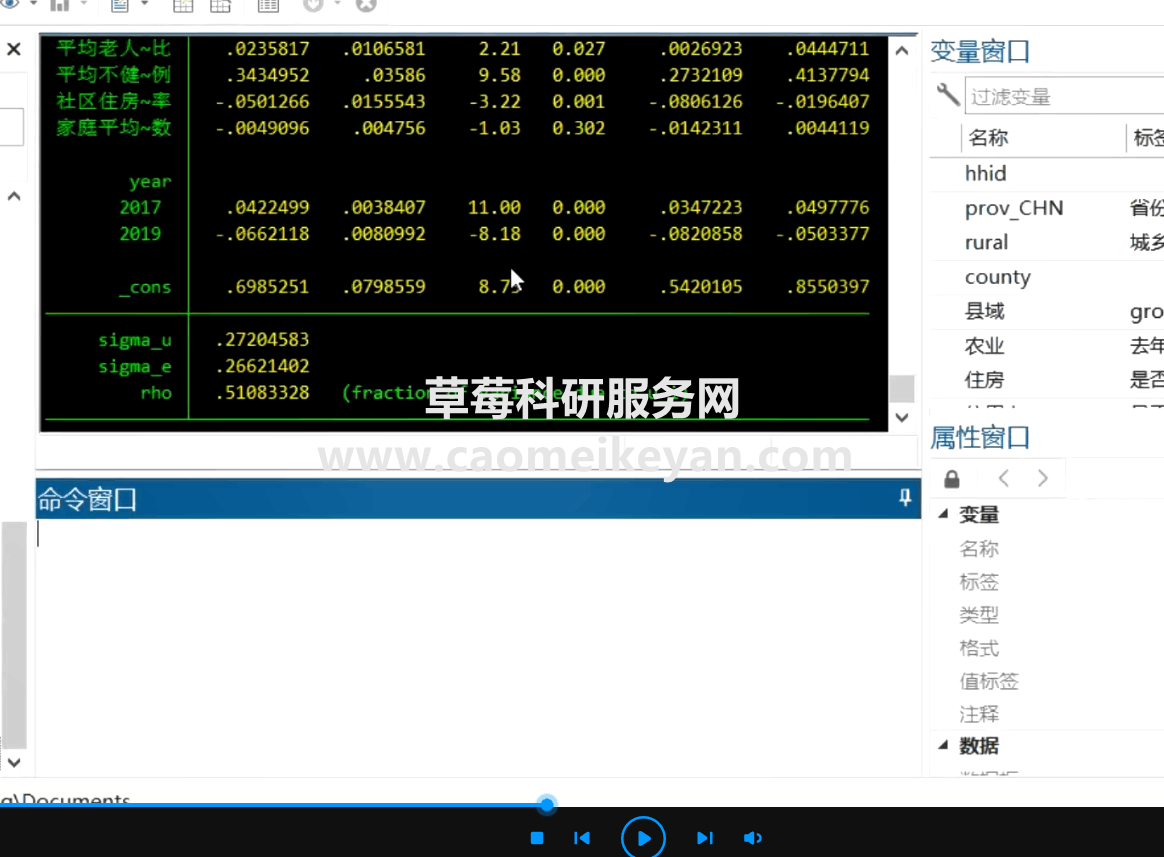The height and width of the screenshot is (857, 1164).
Task: Click the video progress slider handle
Action: pos(547,804)
